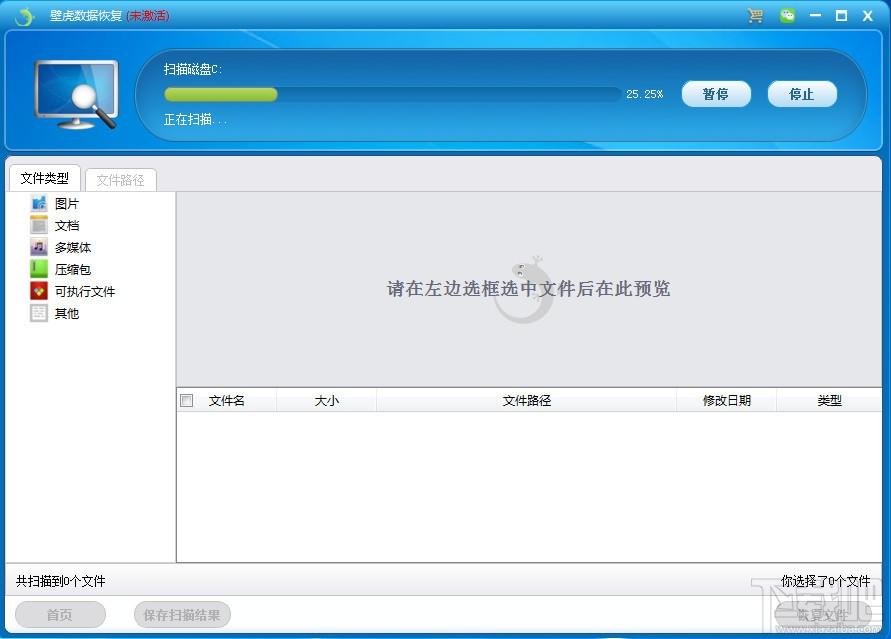
Task: Click the 保存扫描结果 button
Action: click(x=182, y=615)
